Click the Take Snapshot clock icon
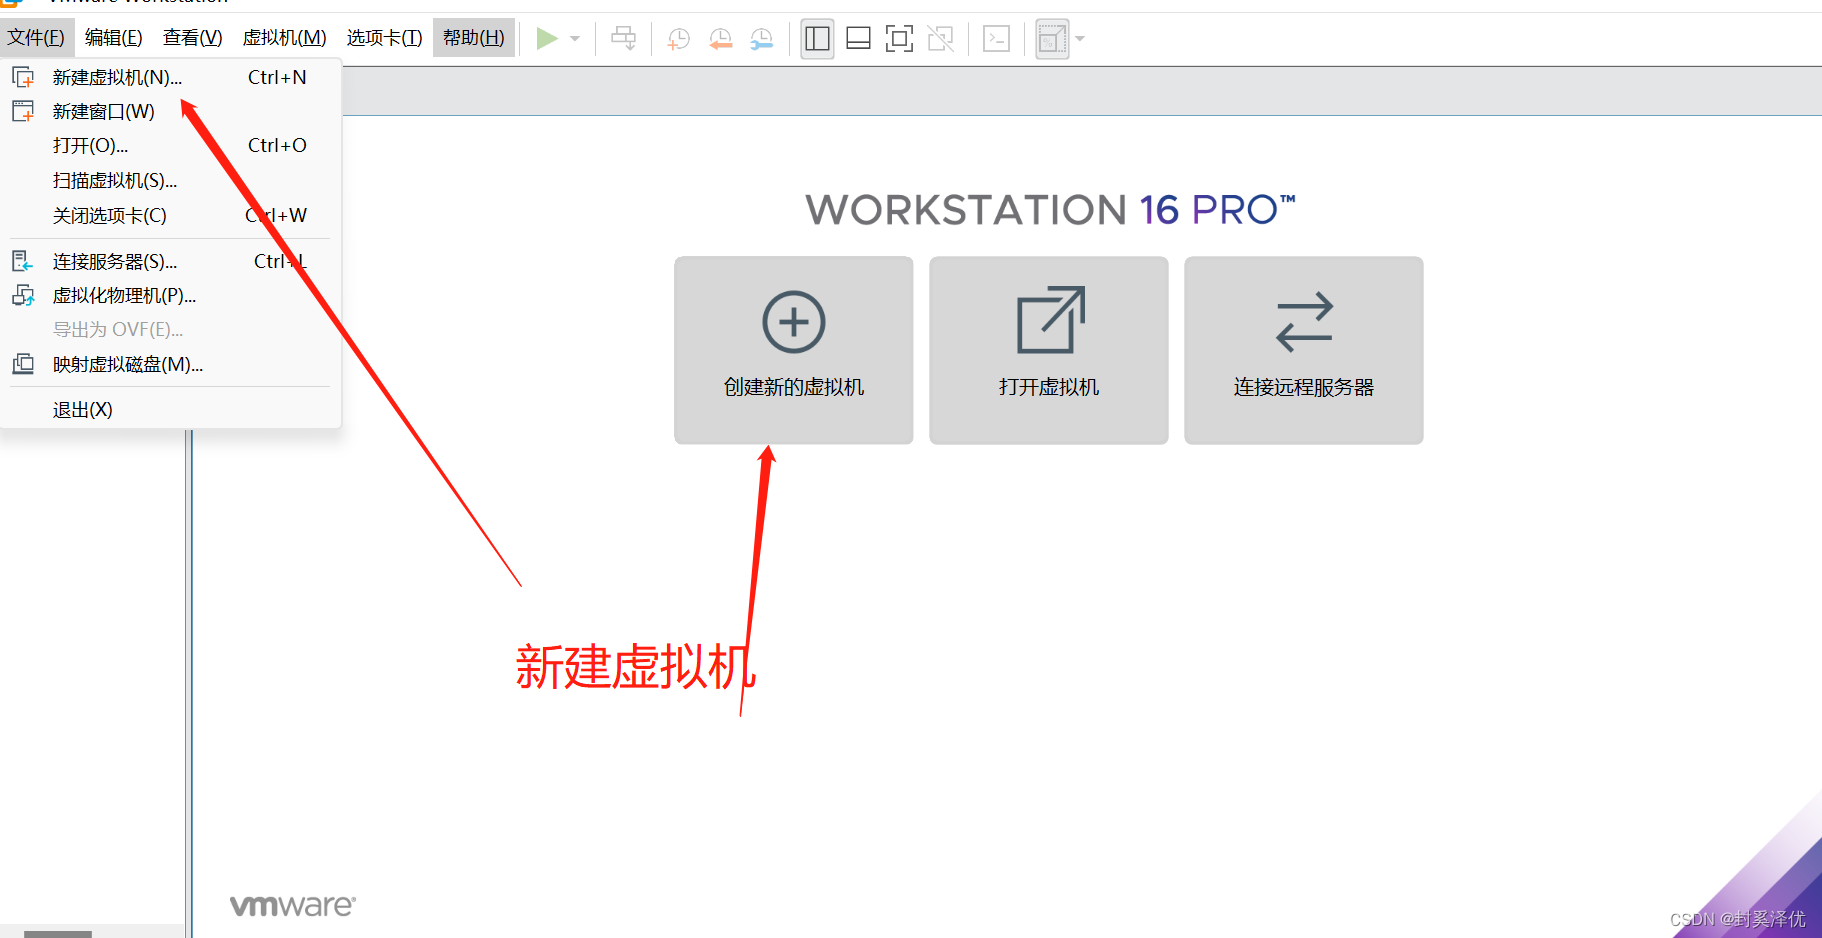 pos(678,39)
